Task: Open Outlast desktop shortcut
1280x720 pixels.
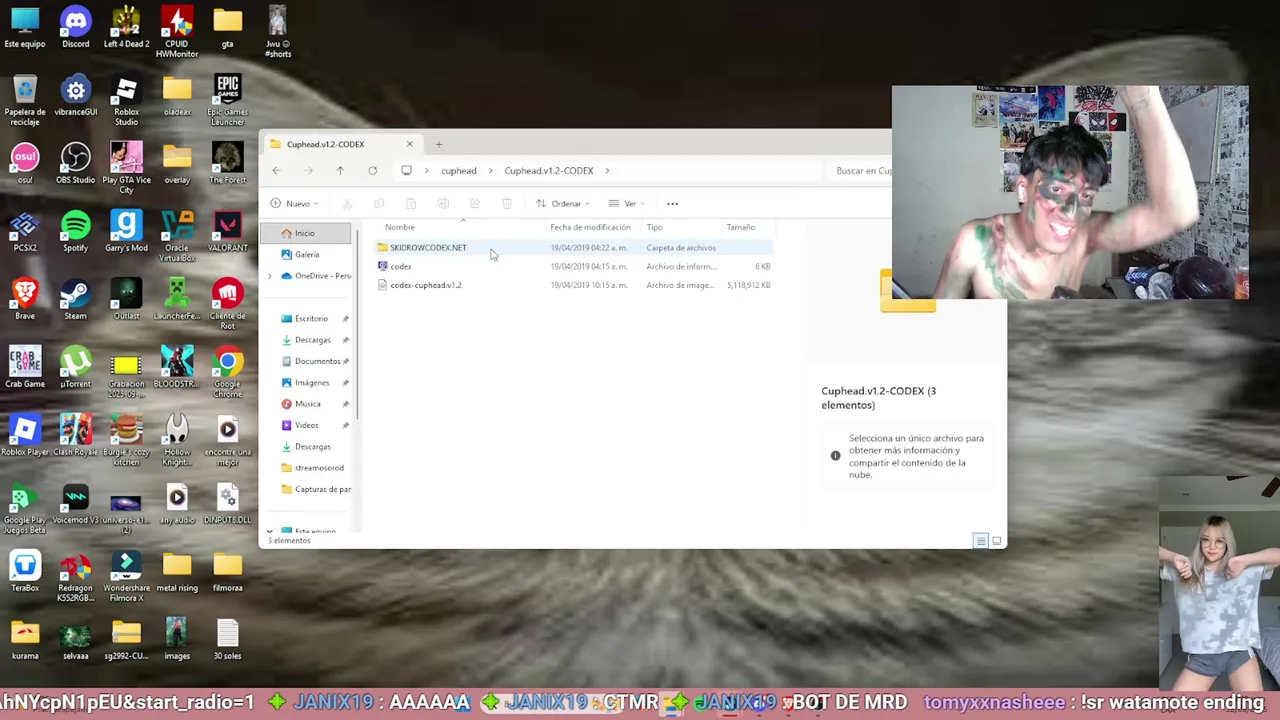Action: (x=126, y=299)
